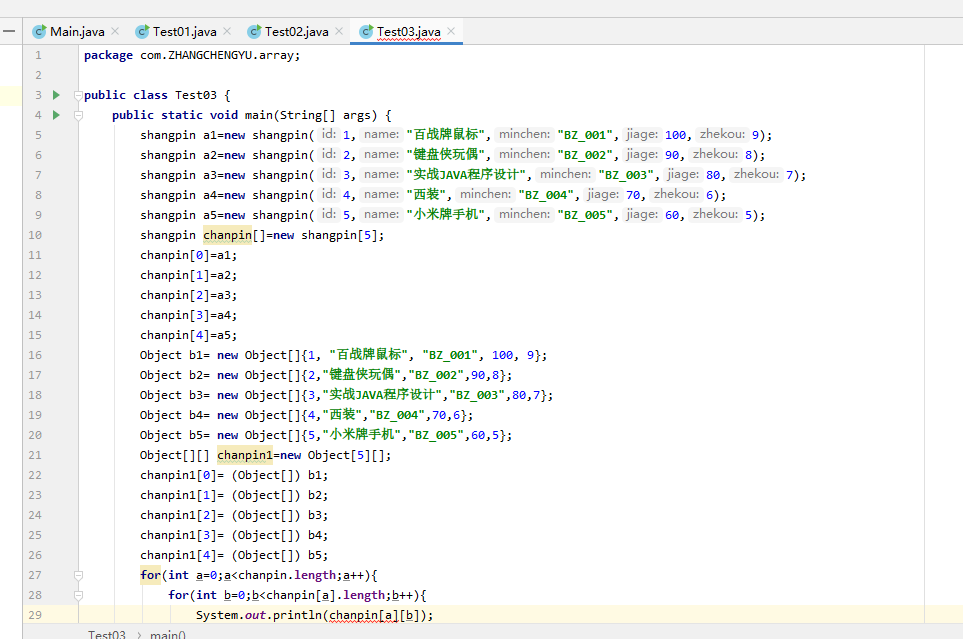Close the Test03.java tab
This screenshot has height=639, width=963.
(451, 31)
